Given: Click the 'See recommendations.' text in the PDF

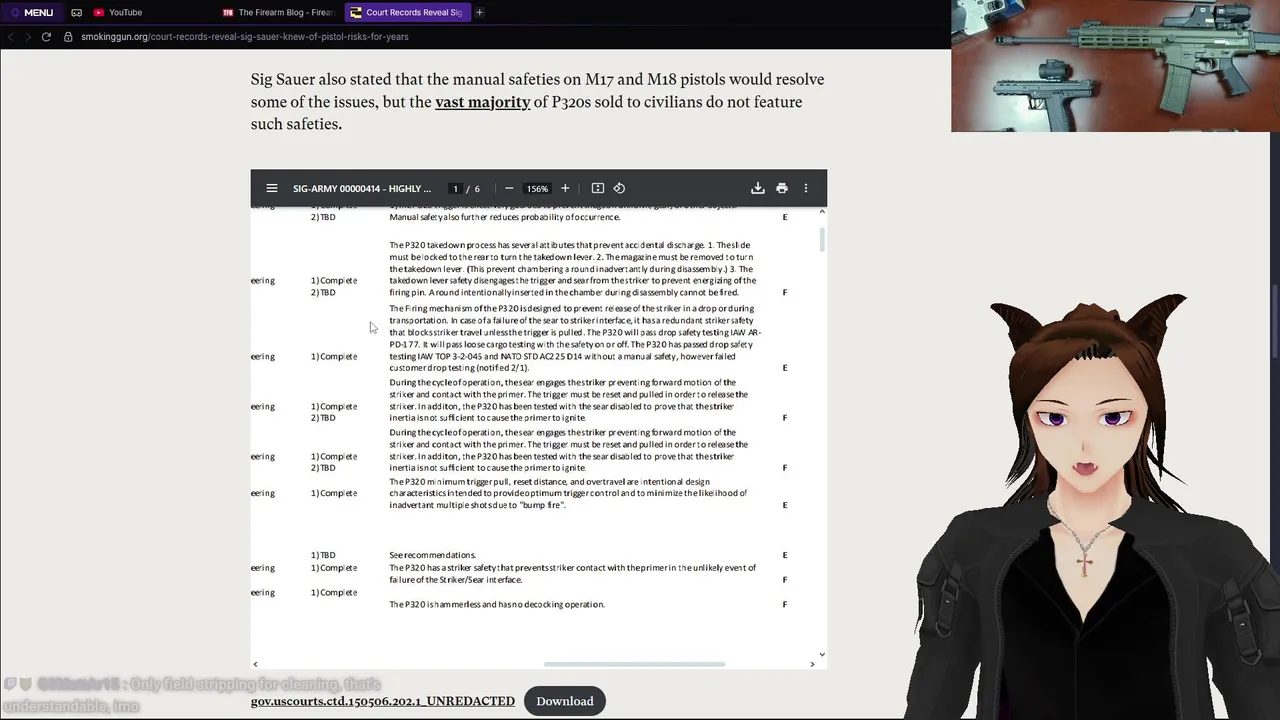Looking at the screenshot, I should (x=432, y=555).
